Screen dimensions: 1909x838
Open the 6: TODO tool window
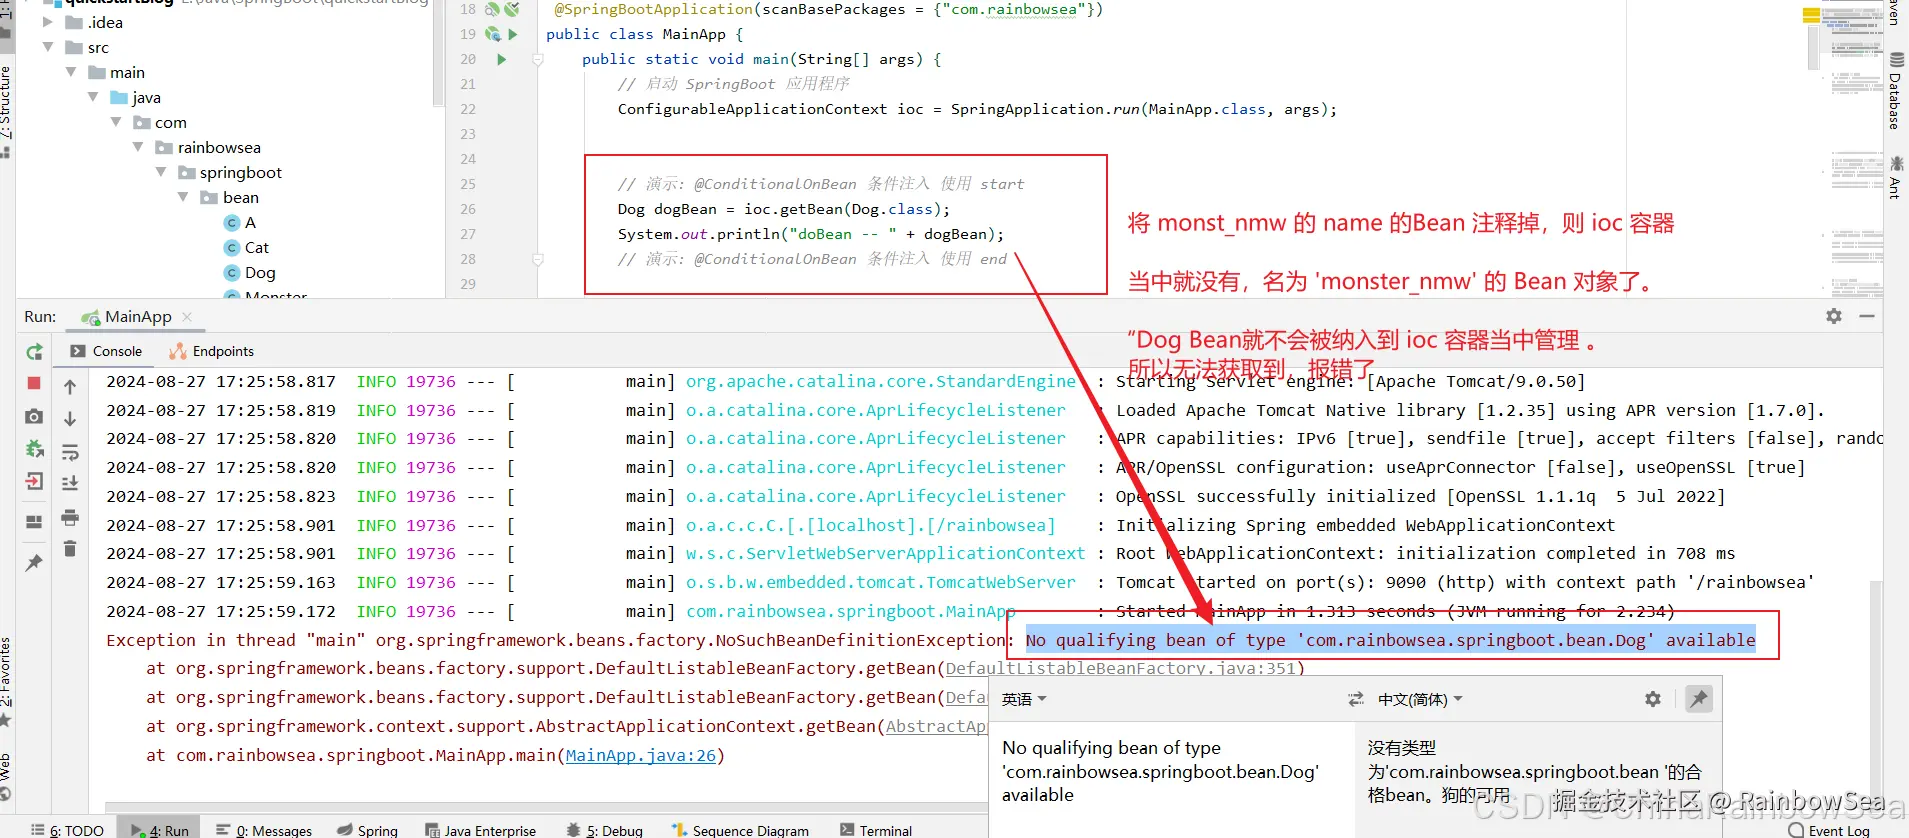pos(67,830)
